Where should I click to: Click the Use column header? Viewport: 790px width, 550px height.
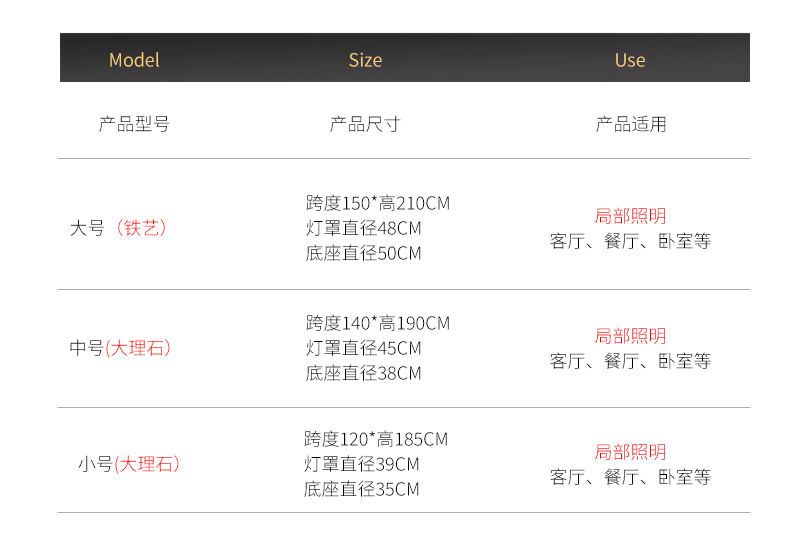tap(630, 60)
